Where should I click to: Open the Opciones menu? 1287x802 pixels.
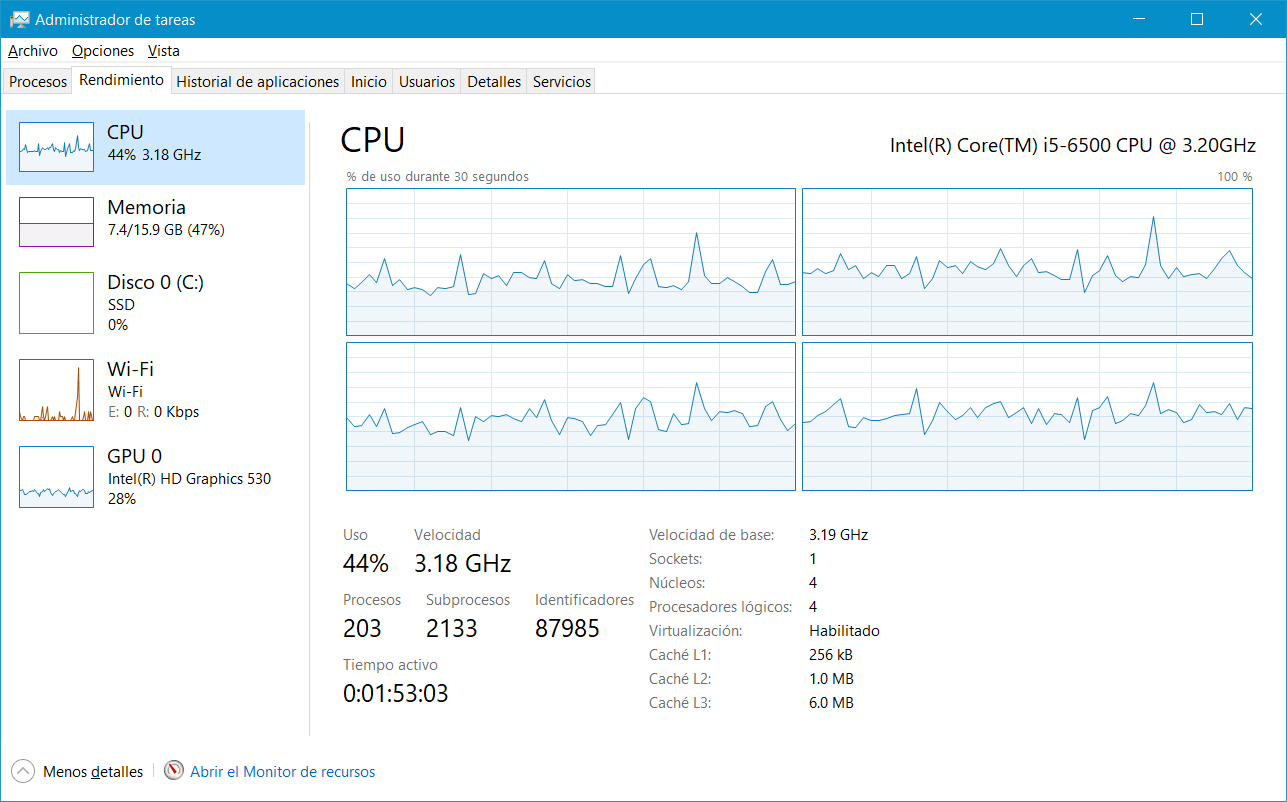click(103, 50)
